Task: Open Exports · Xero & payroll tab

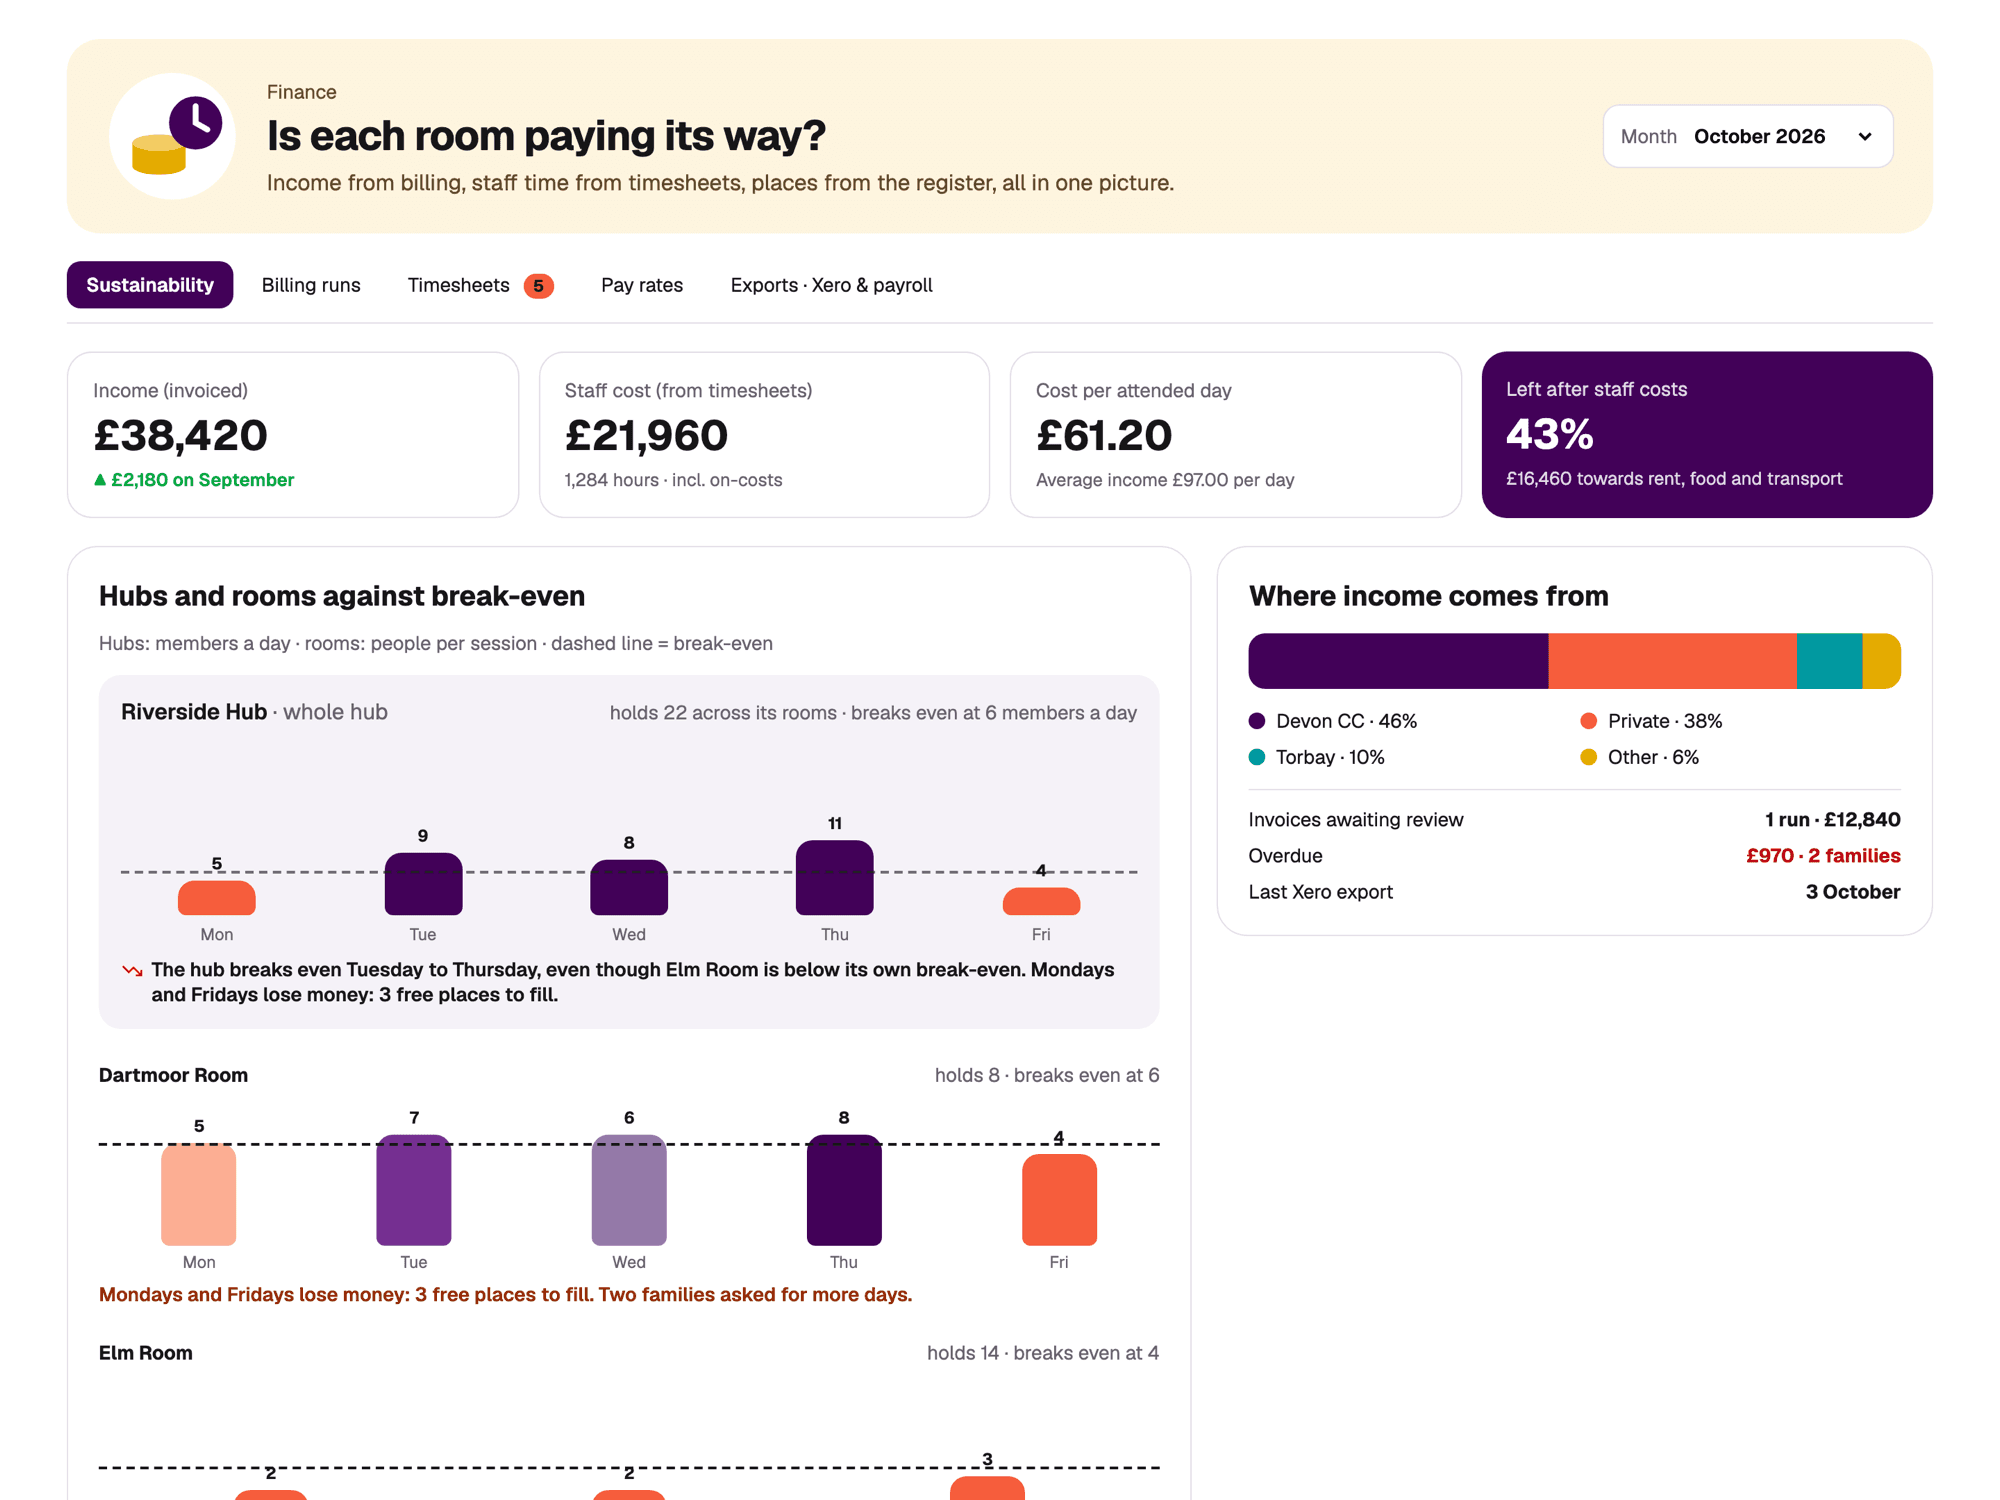Action: tap(831, 285)
